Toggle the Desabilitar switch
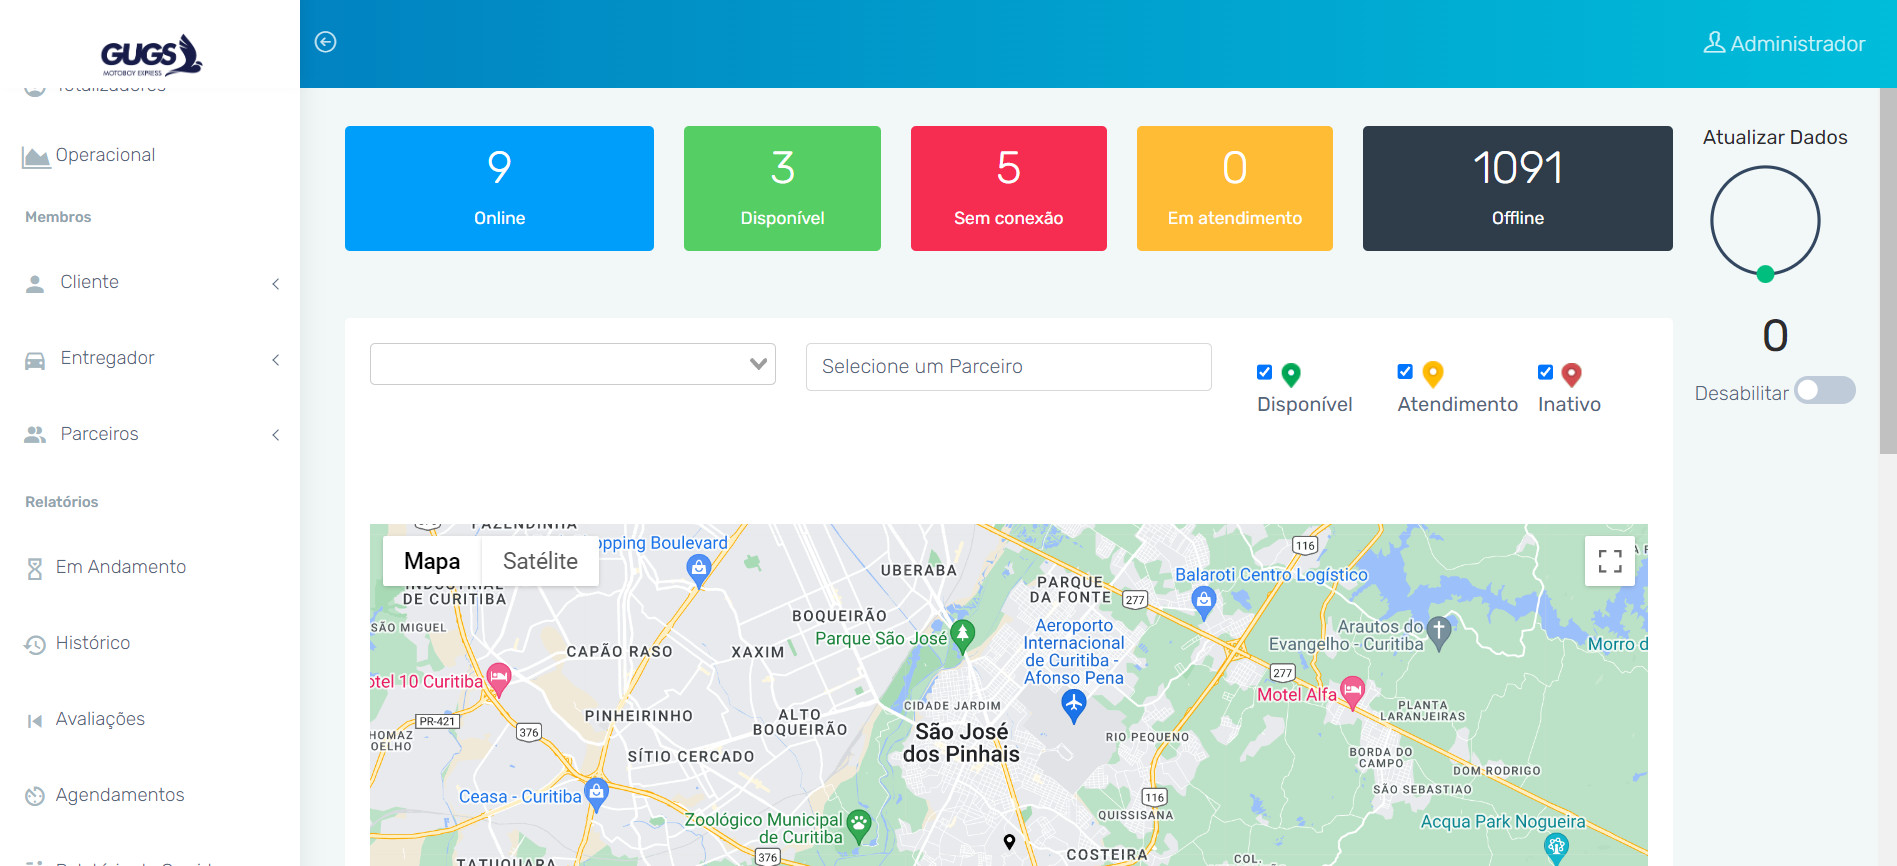This screenshot has width=1897, height=866. pos(1824,391)
